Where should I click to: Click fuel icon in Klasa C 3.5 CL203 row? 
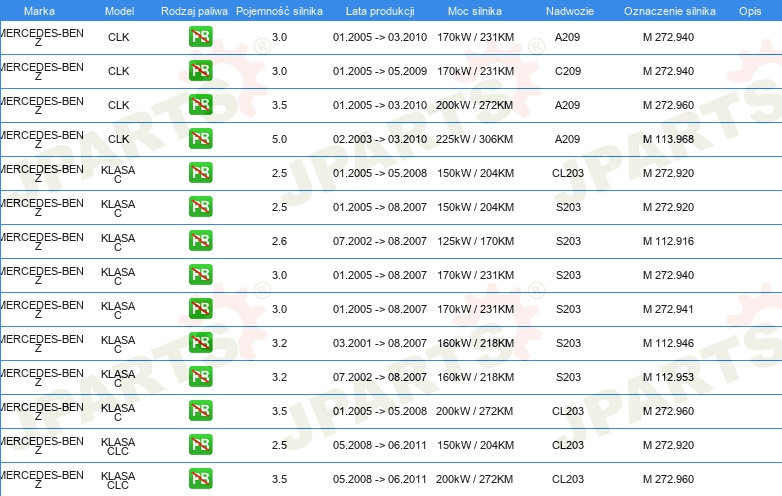point(200,411)
